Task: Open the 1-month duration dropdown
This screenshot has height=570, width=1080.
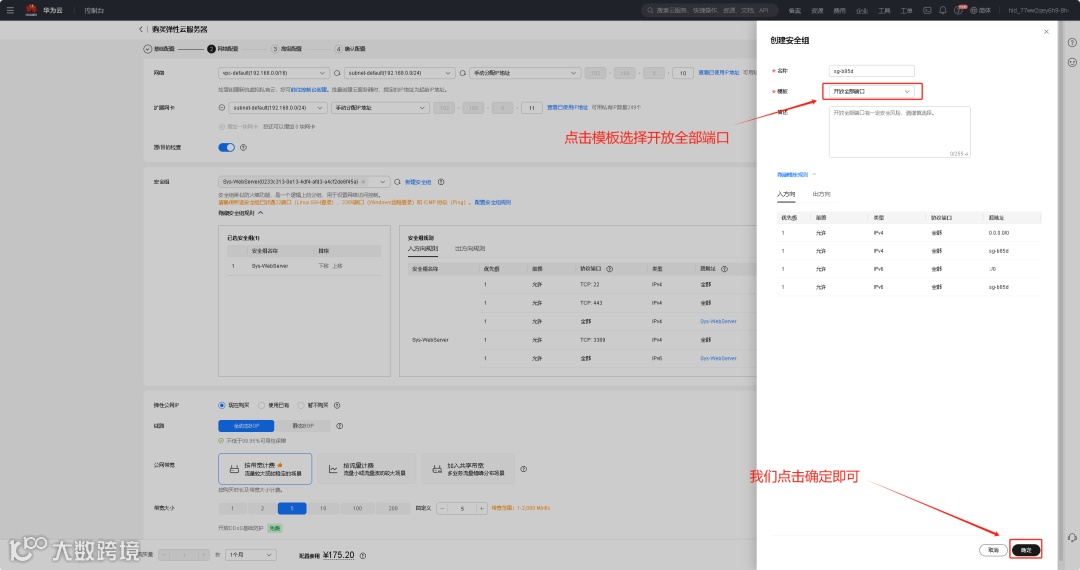Action: (x=251, y=555)
